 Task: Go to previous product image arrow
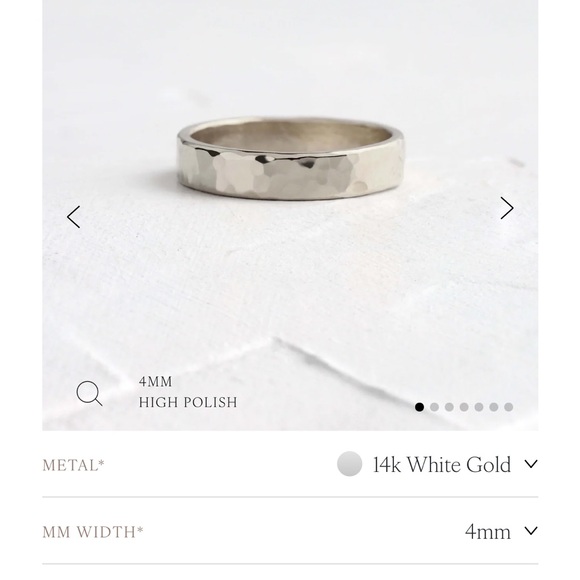[73, 217]
